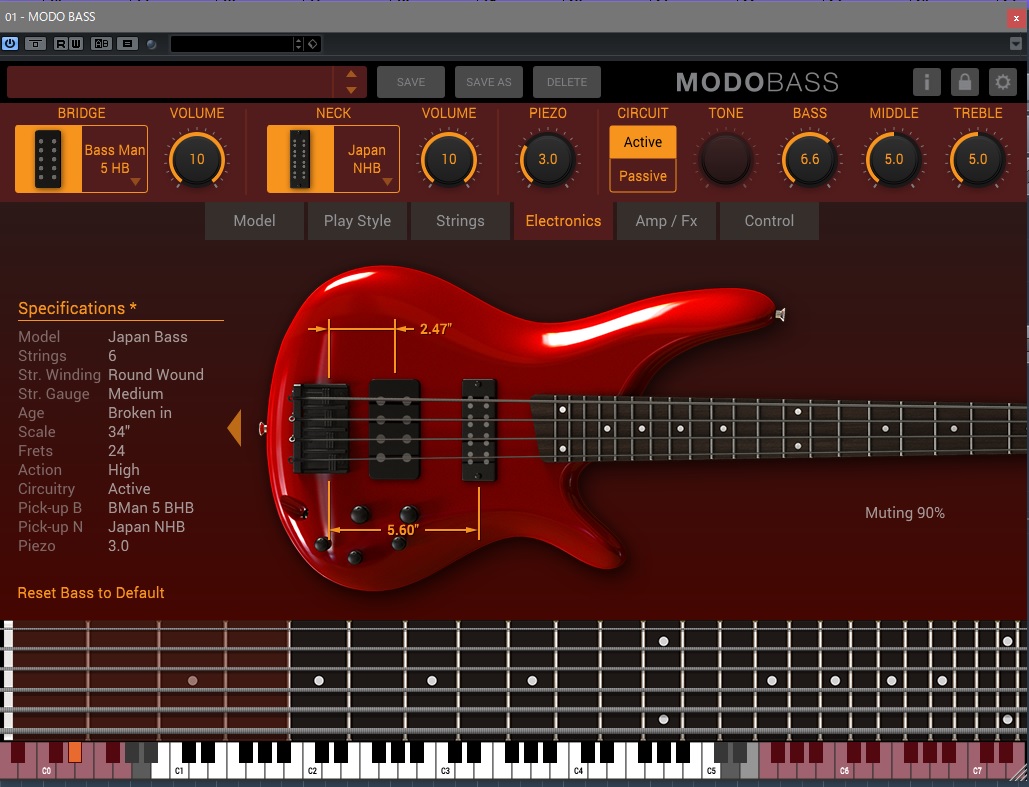Image resolution: width=1029 pixels, height=787 pixels.
Task: Click the 'Japan Bass' model value
Action: point(148,337)
